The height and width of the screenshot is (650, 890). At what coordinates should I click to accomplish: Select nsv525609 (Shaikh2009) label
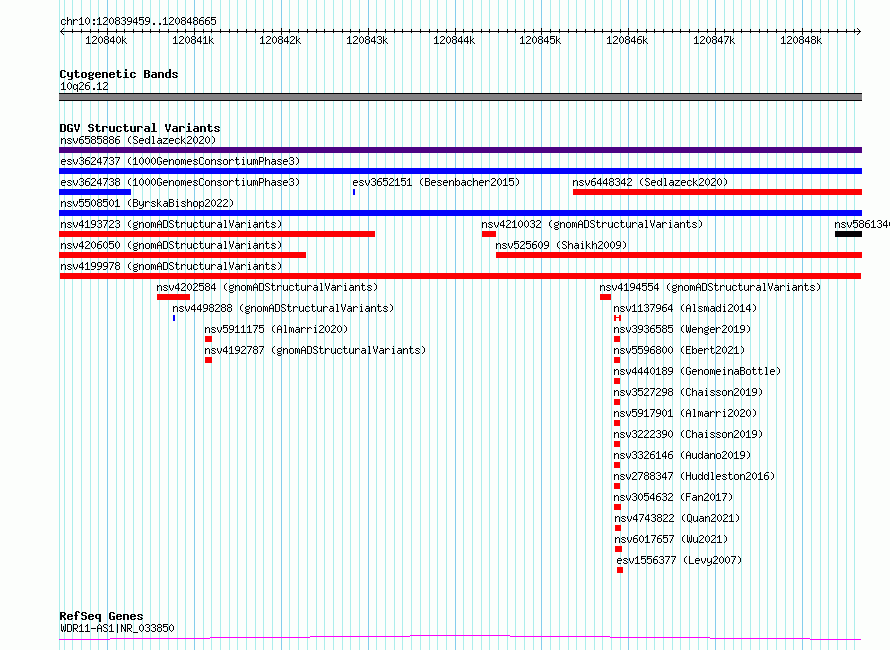click(x=561, y=245)
